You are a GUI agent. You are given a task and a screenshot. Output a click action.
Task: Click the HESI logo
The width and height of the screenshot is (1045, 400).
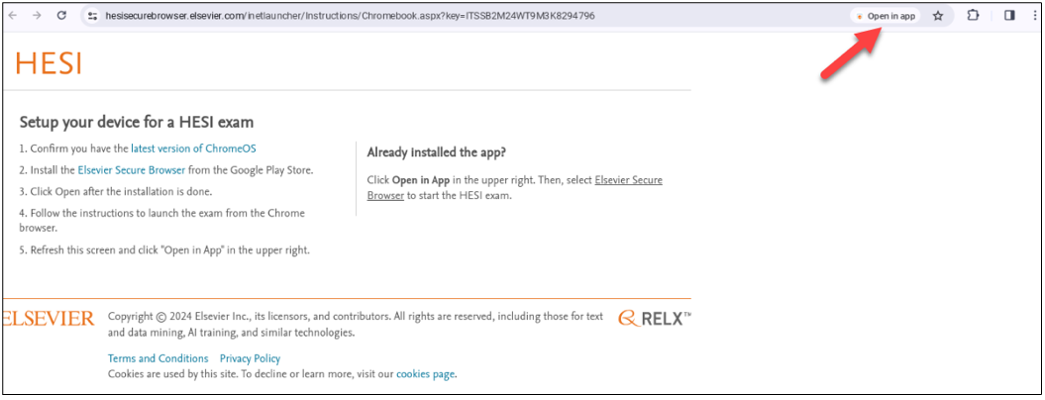[48, 64]
